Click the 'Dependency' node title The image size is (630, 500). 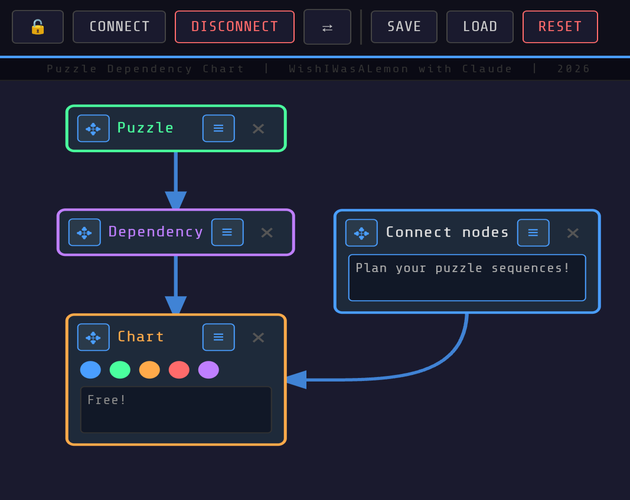tap(155, 232)
